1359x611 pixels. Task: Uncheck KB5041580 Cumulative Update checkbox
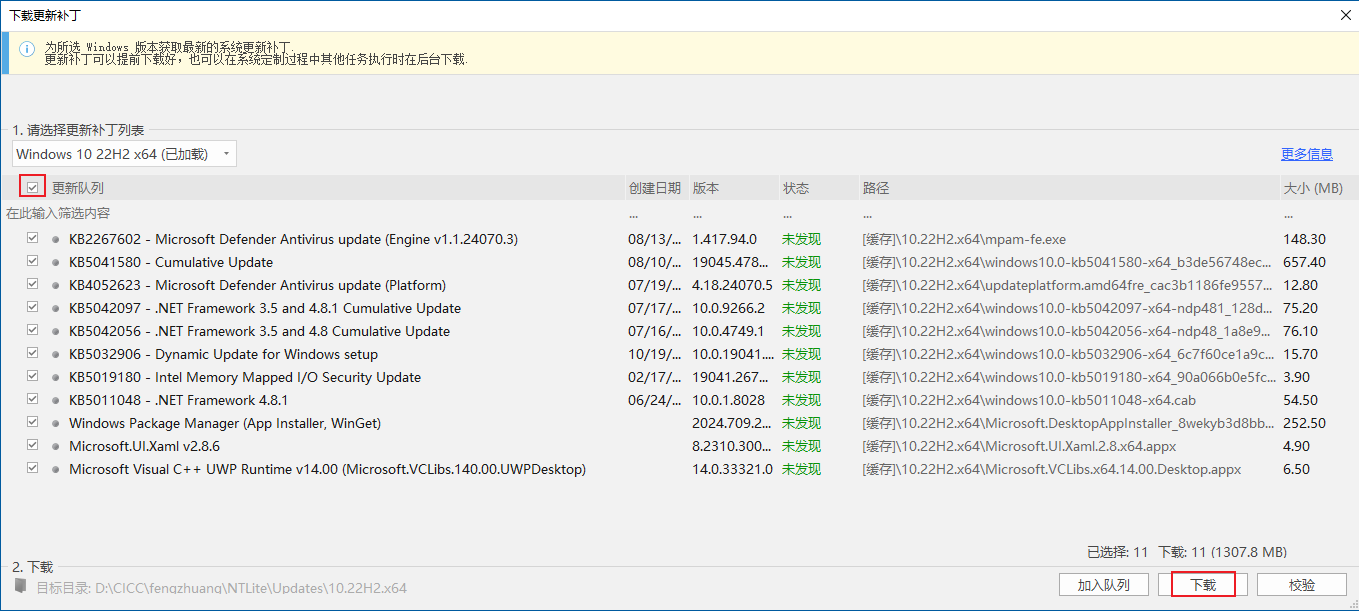pos(33,262)
